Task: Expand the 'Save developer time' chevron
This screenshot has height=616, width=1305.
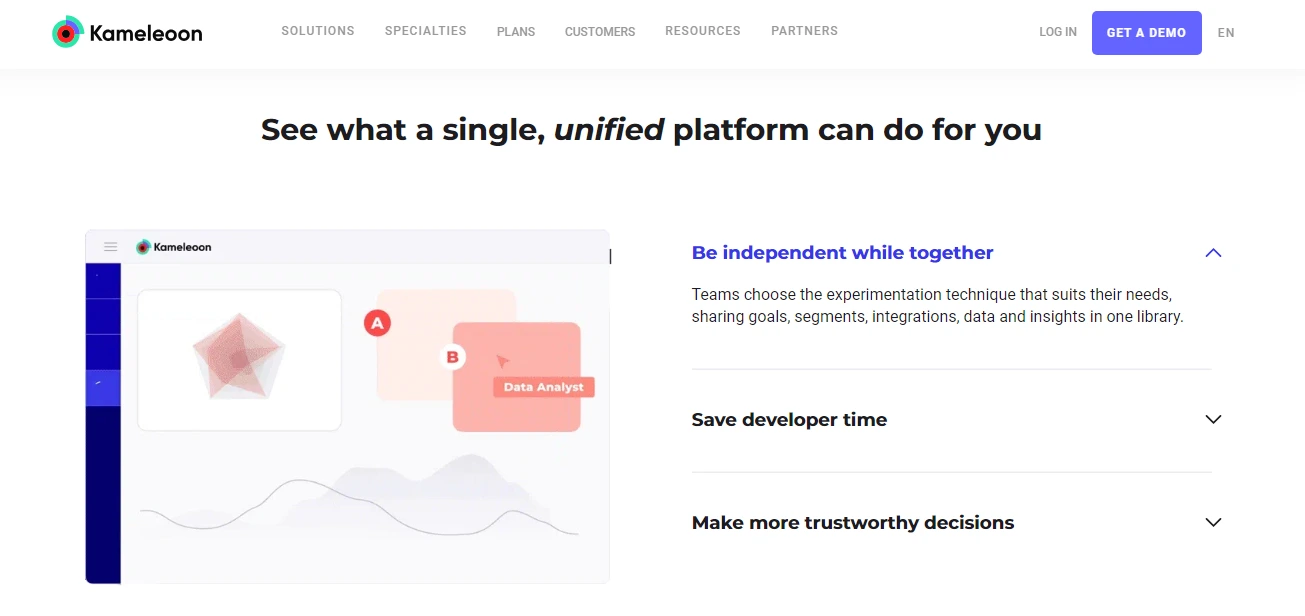Action: (1213, 419)
